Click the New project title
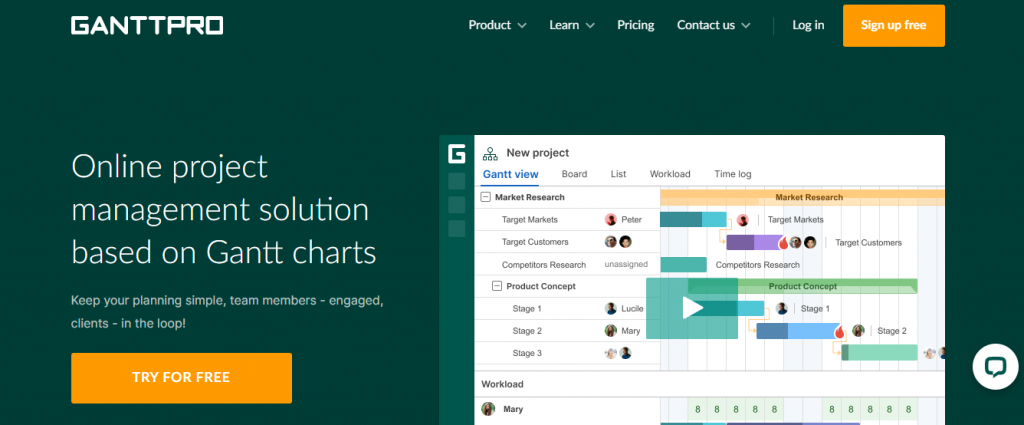This screenshot has width=1024, height=425. [x=537, y=153]
